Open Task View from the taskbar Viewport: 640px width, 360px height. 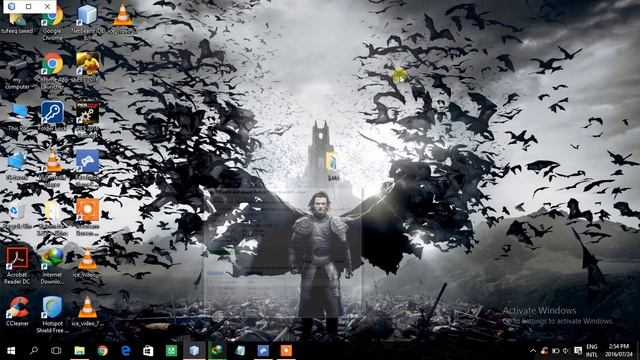tap(56, 351)
